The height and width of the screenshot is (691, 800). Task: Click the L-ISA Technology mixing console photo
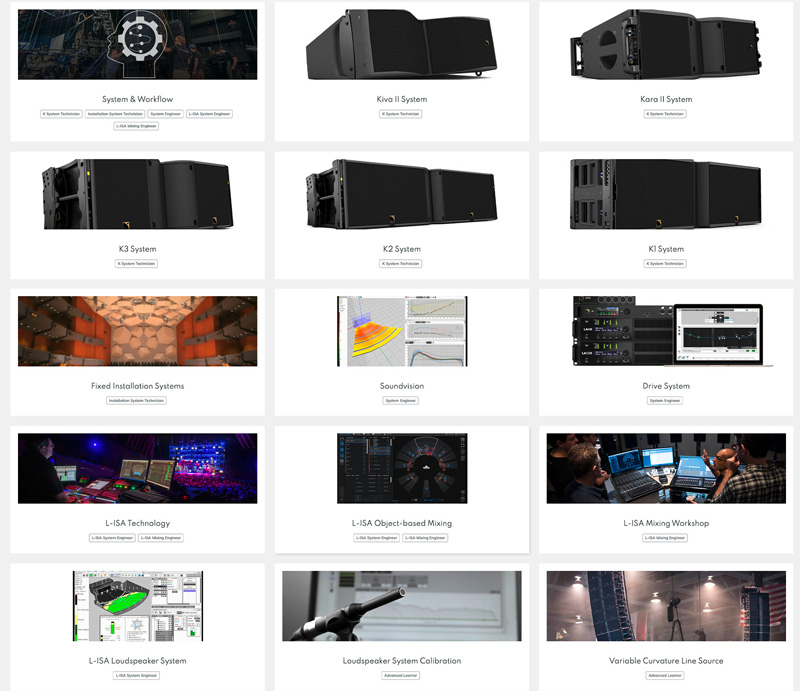tap(137, 468)
